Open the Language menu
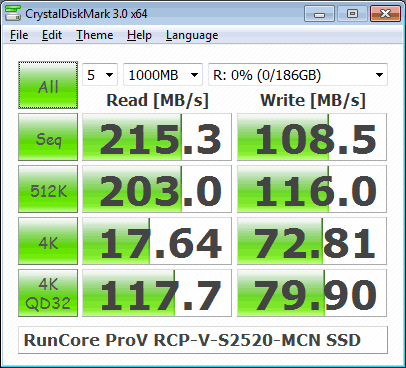406x368 pixels. [x=192, y=35]
